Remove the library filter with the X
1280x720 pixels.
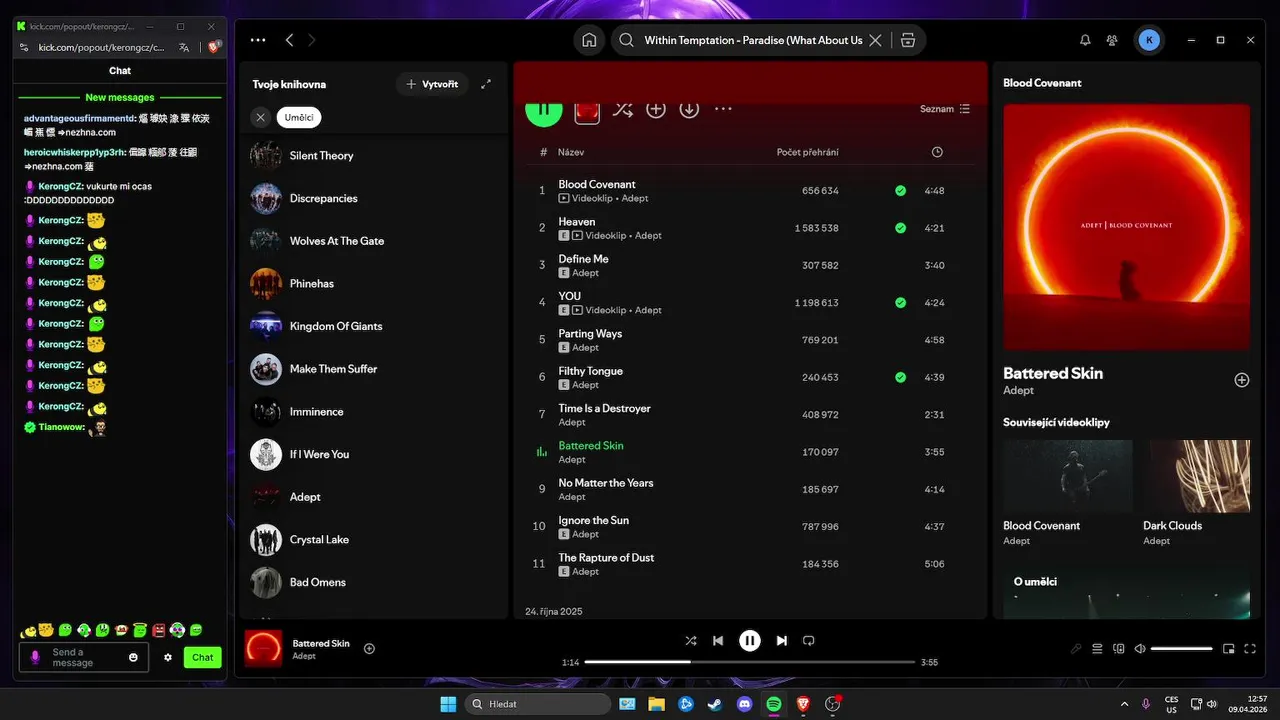(x=260, y=117)
